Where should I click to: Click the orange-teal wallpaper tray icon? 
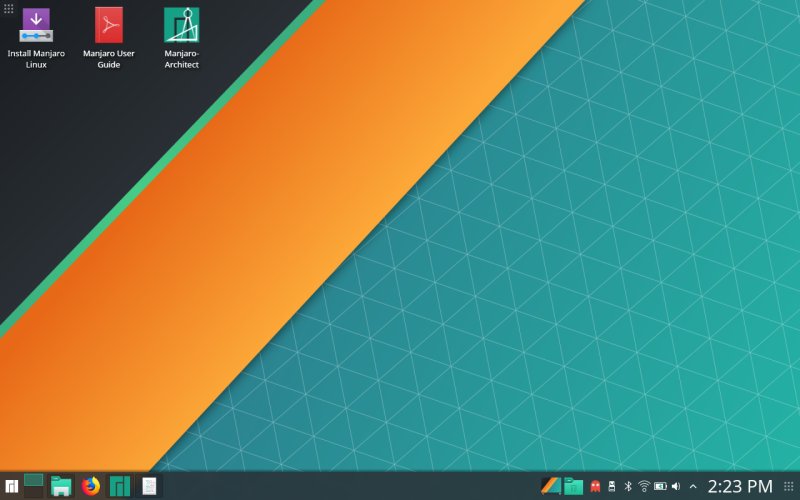pos(551,486)
